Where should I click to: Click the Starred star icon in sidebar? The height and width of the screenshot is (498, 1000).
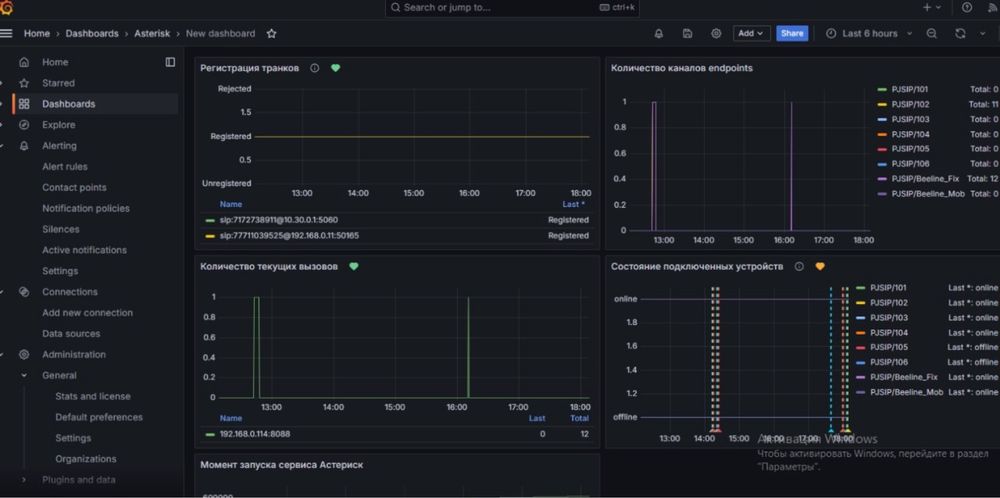pyautogui.click(x=24, y=84)
